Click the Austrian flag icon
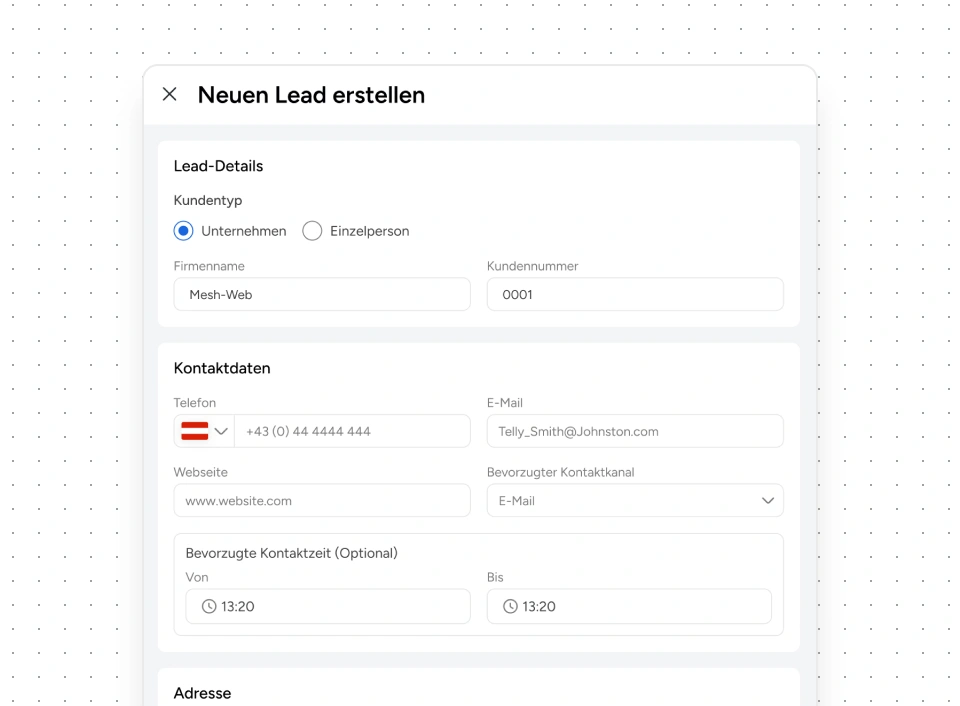 click(x=194, y=431)
